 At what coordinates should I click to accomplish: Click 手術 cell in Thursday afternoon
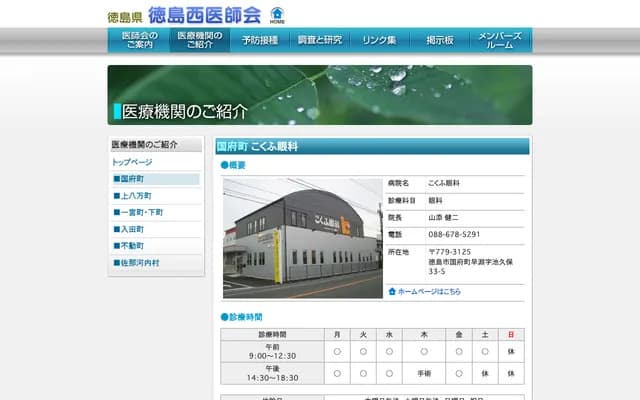(x=424, y=373)
